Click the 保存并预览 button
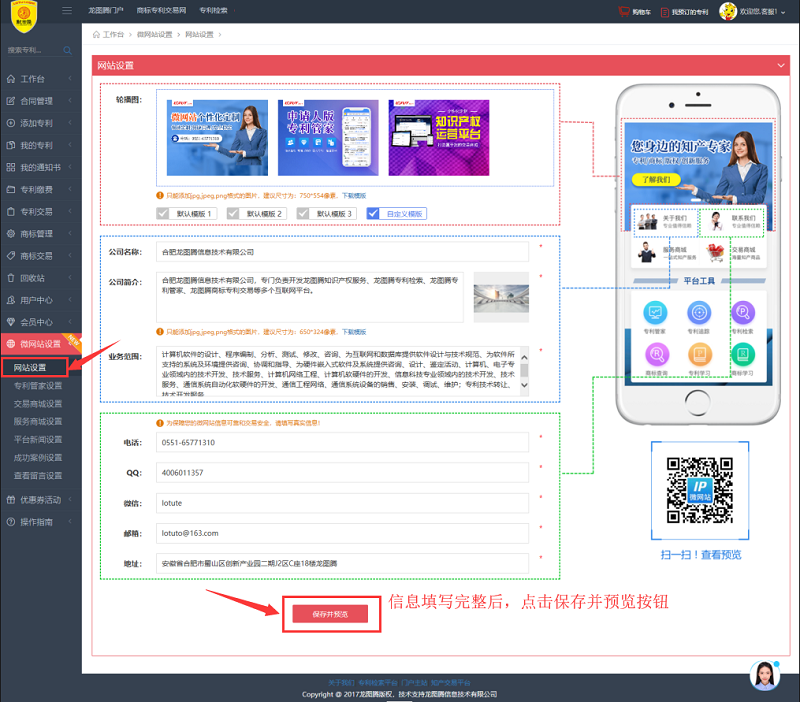The width and height of the screenshot is (800, 702). [x=330, y=614]
